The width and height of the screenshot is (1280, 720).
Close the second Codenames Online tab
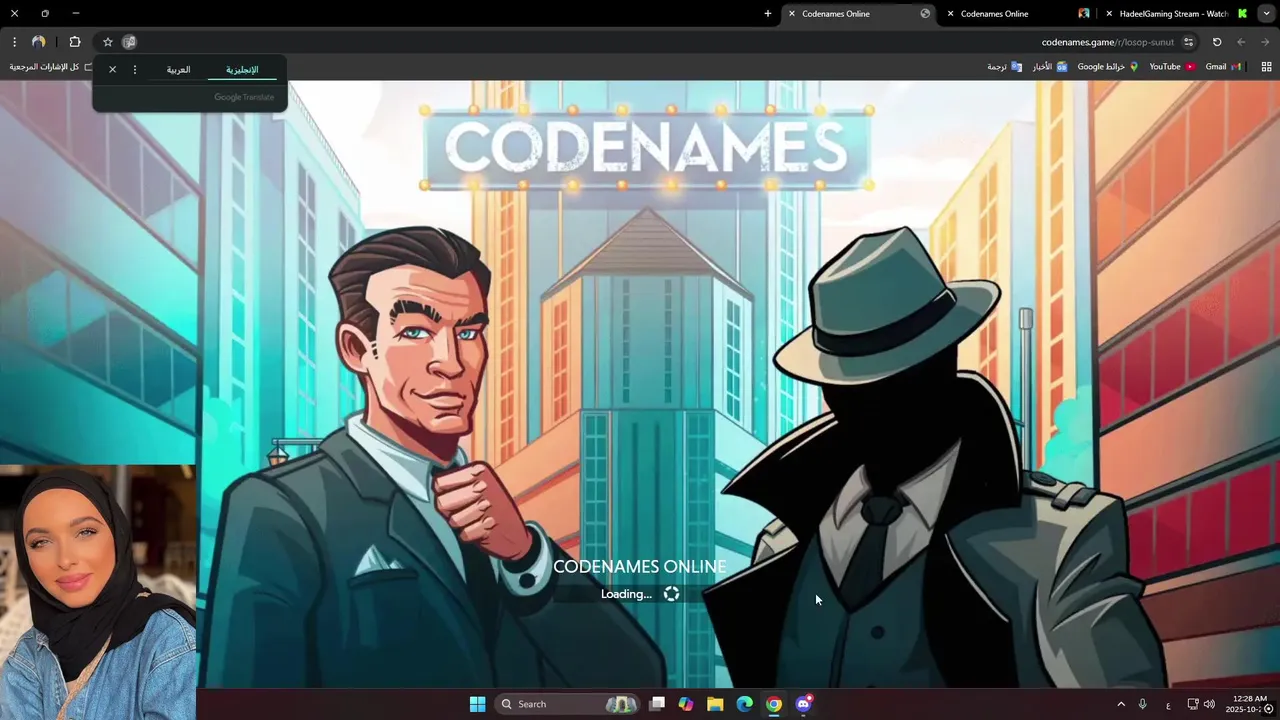(950, 14)
